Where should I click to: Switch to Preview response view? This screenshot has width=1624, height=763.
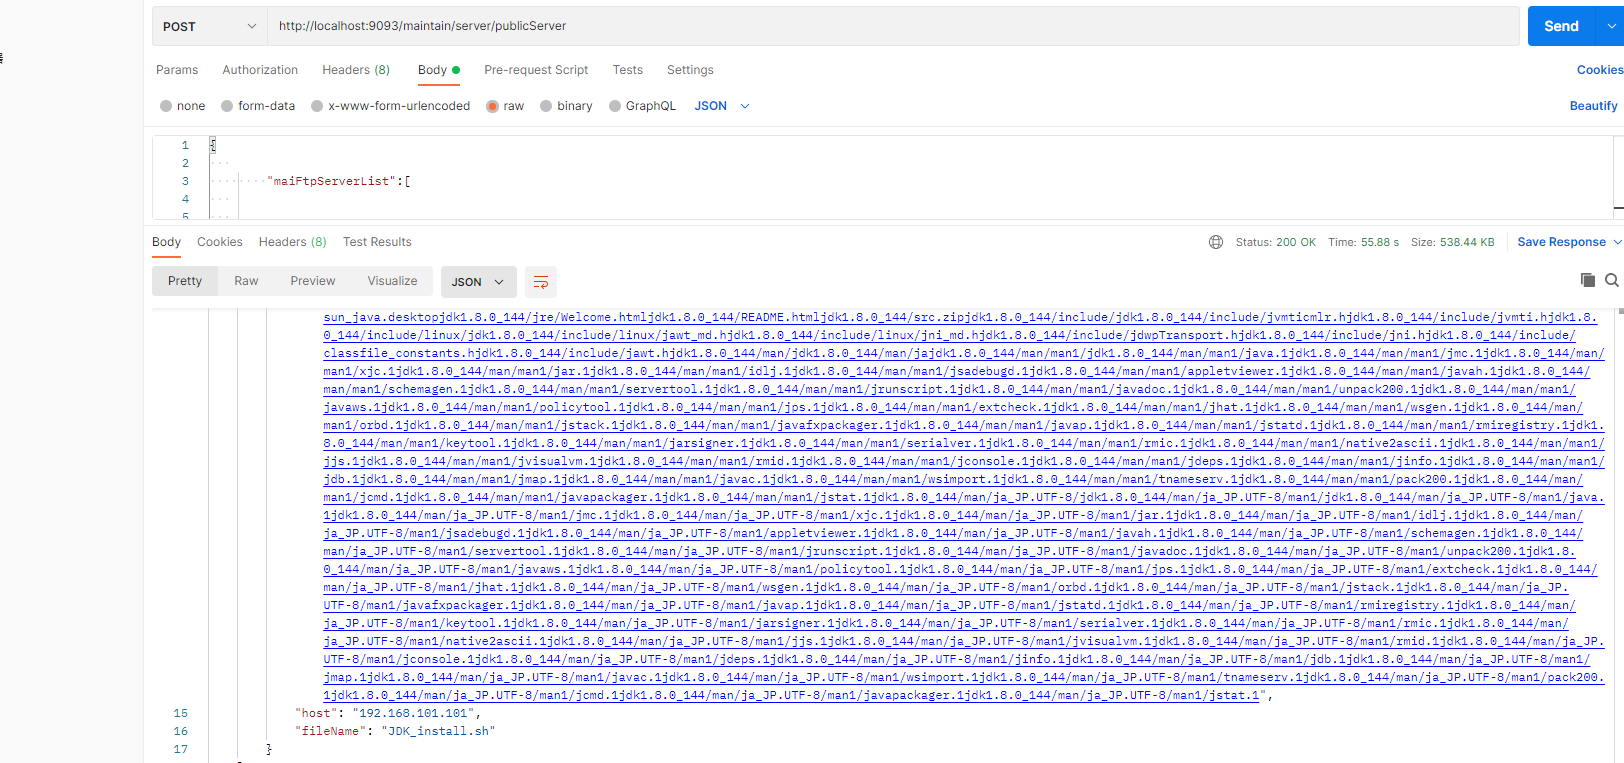[313, 281]
